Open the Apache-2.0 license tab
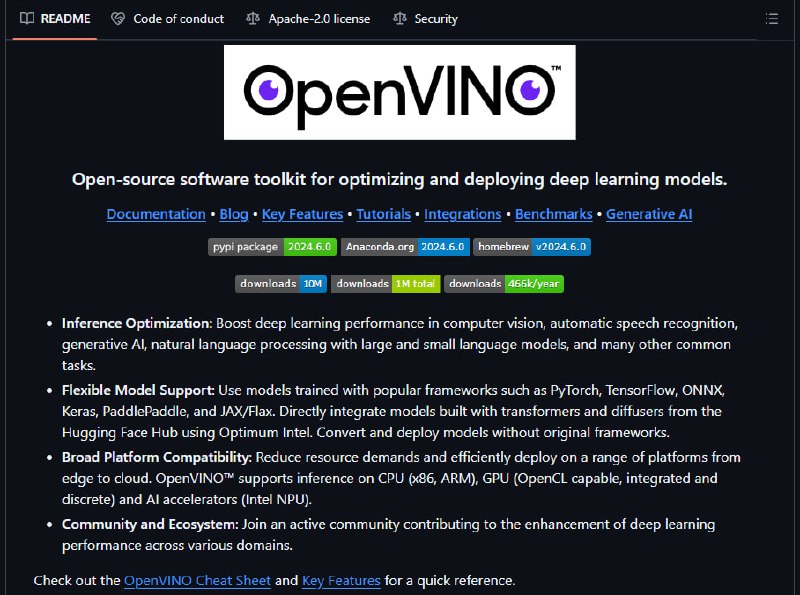This screenshot has height=595, width=800. tap(308, 19)
